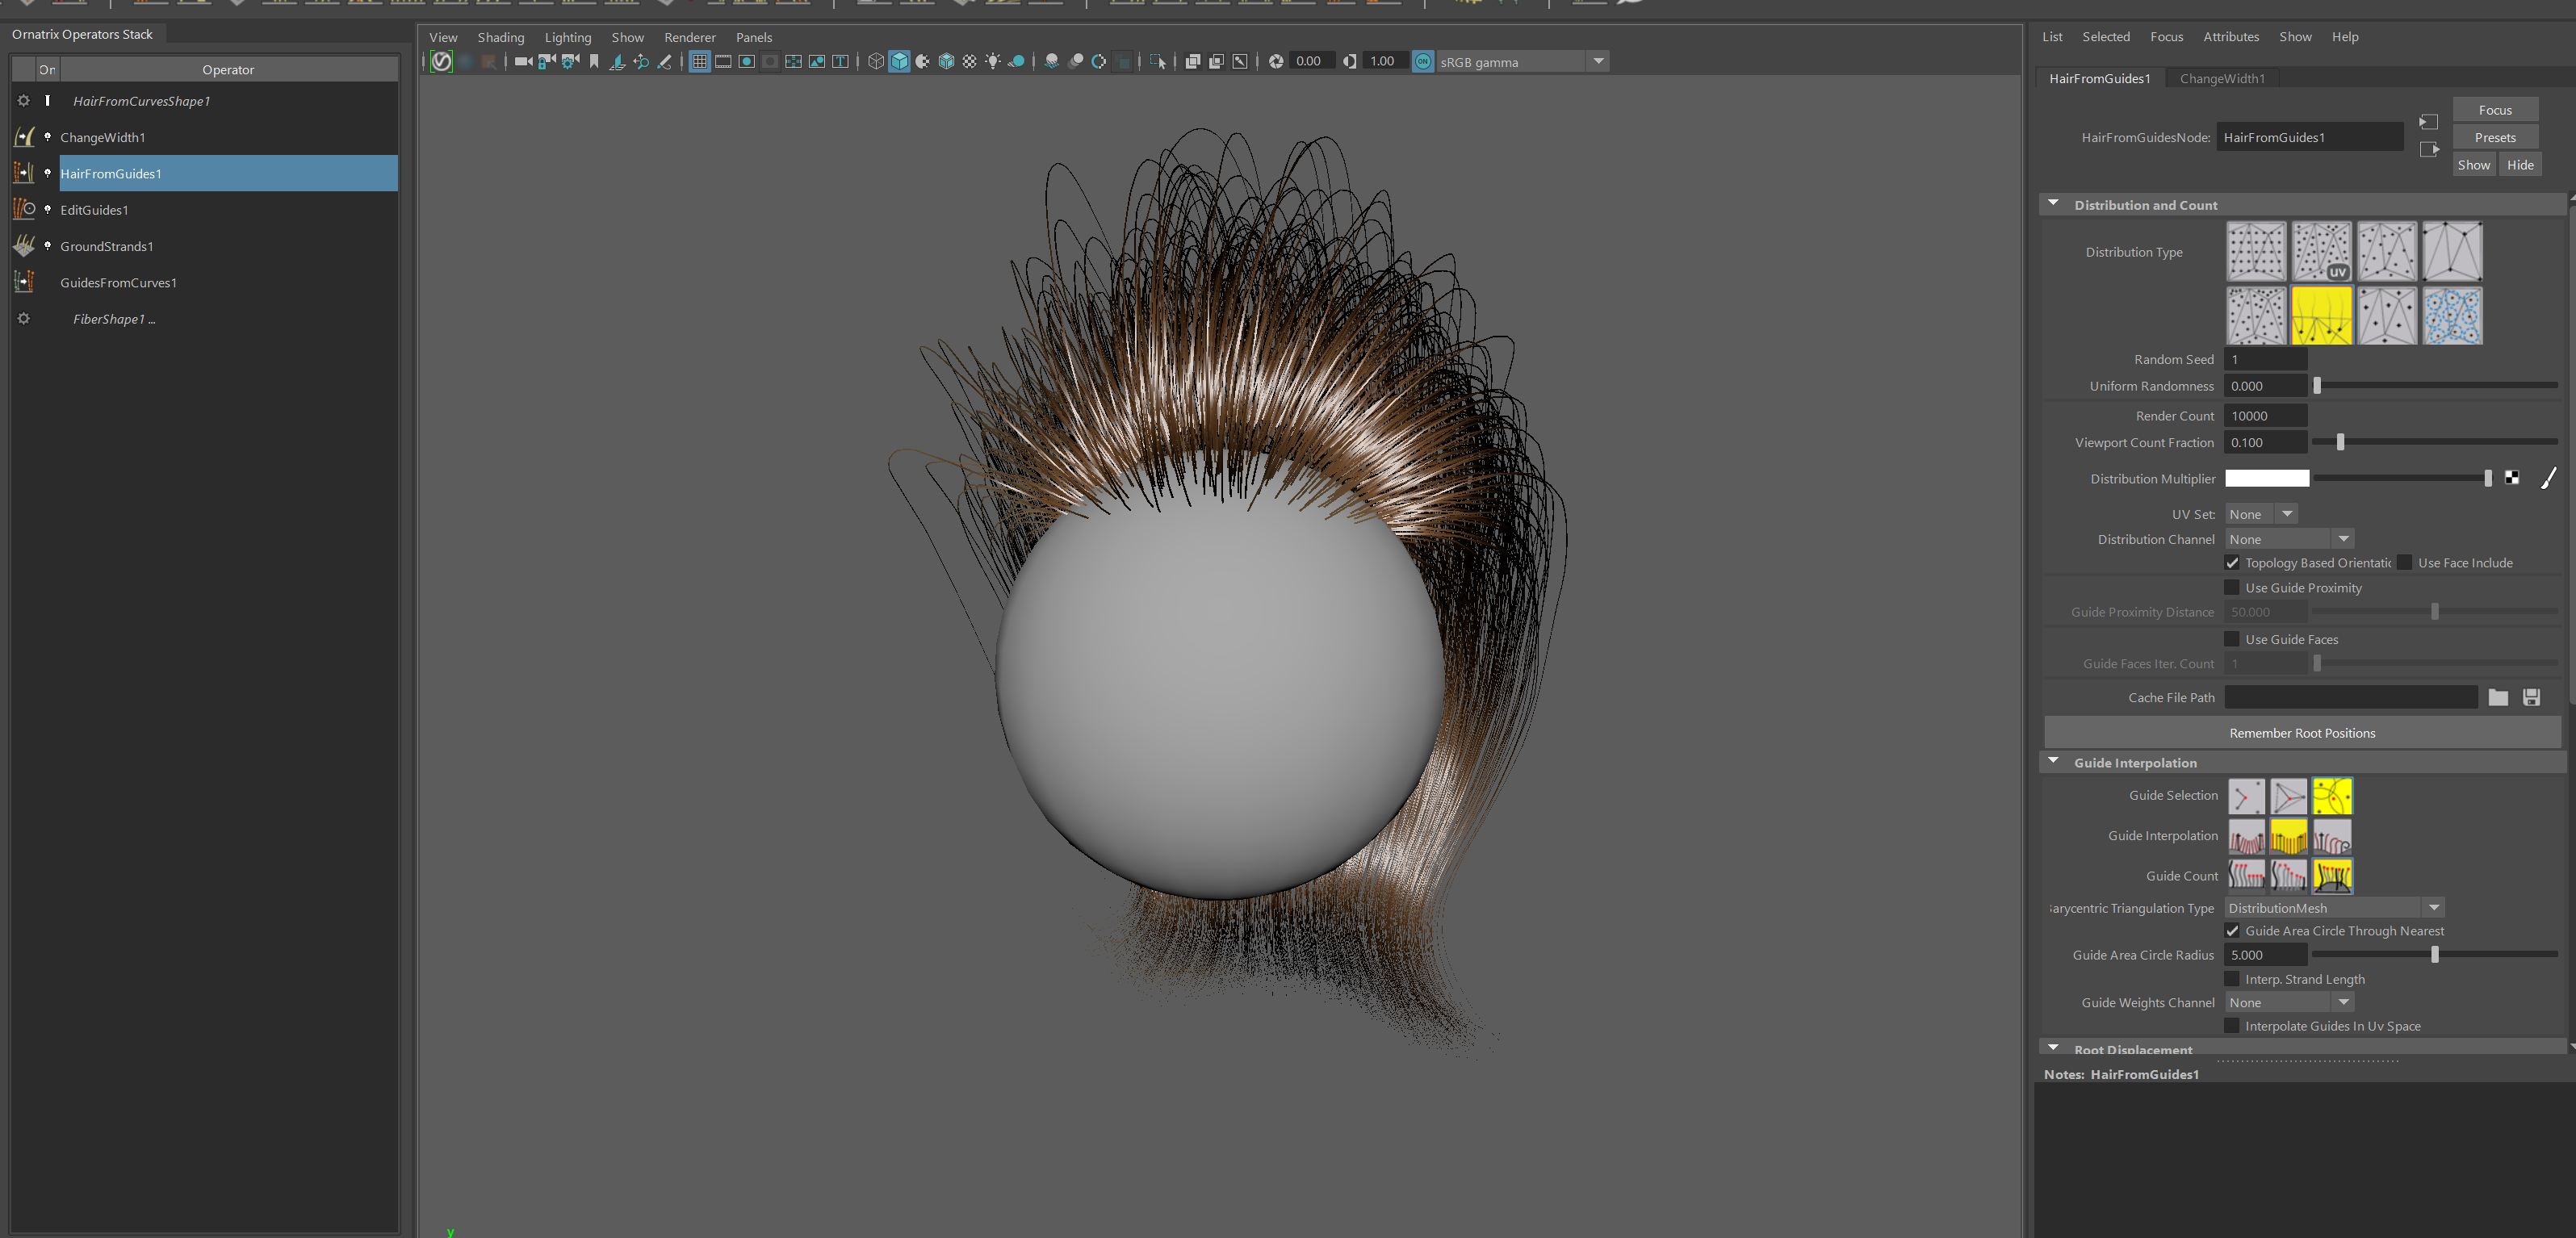Open the Renderer viewport menu

[689, 37]
